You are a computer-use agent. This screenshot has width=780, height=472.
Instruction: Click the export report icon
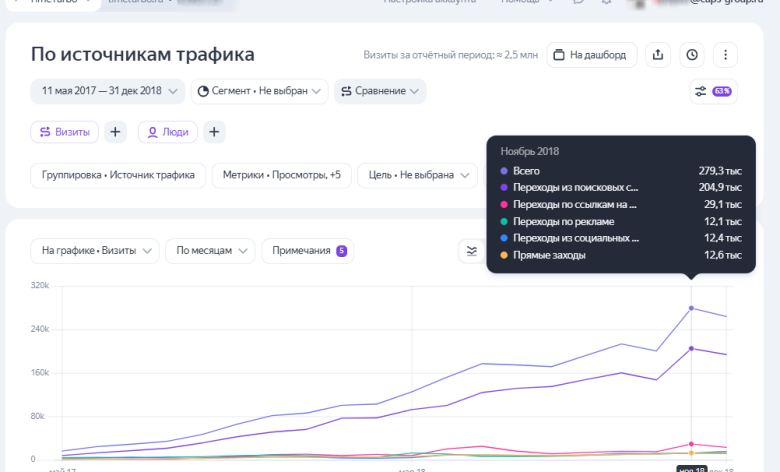click(x=658, y=55)
